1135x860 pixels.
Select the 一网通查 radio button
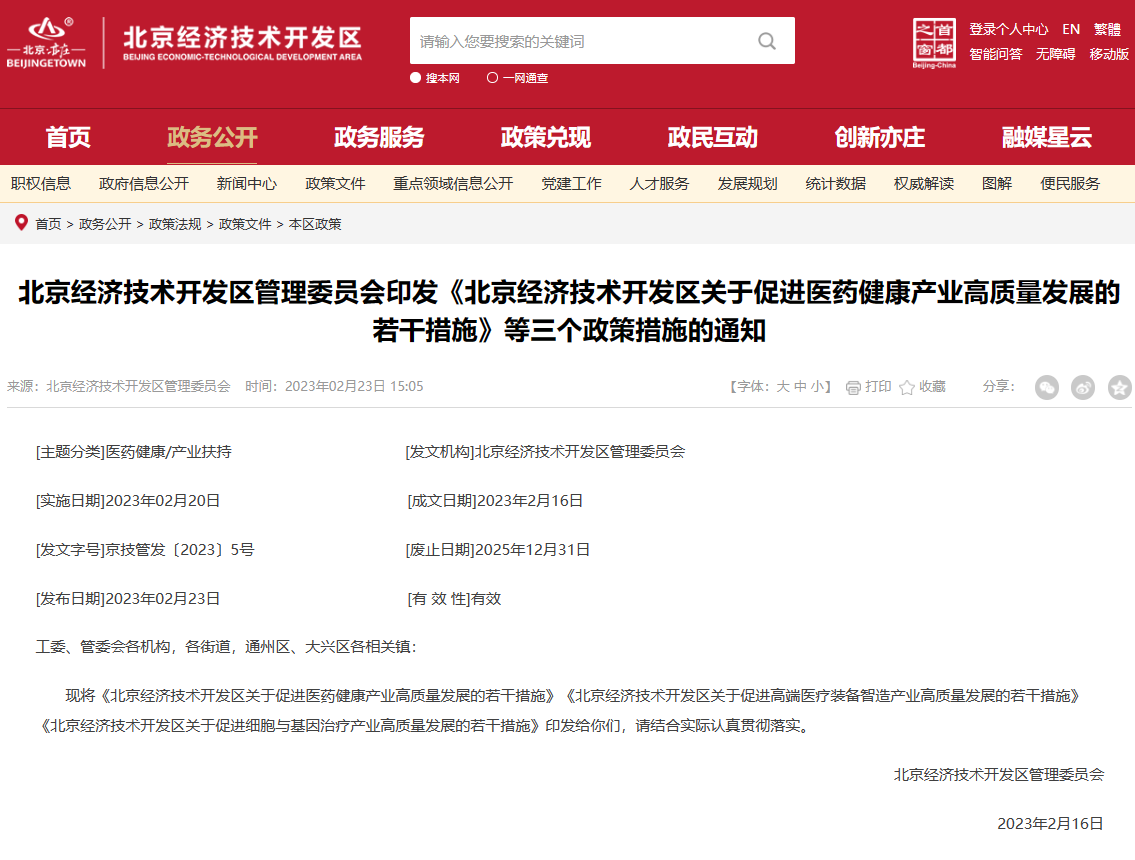click(492, 78)
